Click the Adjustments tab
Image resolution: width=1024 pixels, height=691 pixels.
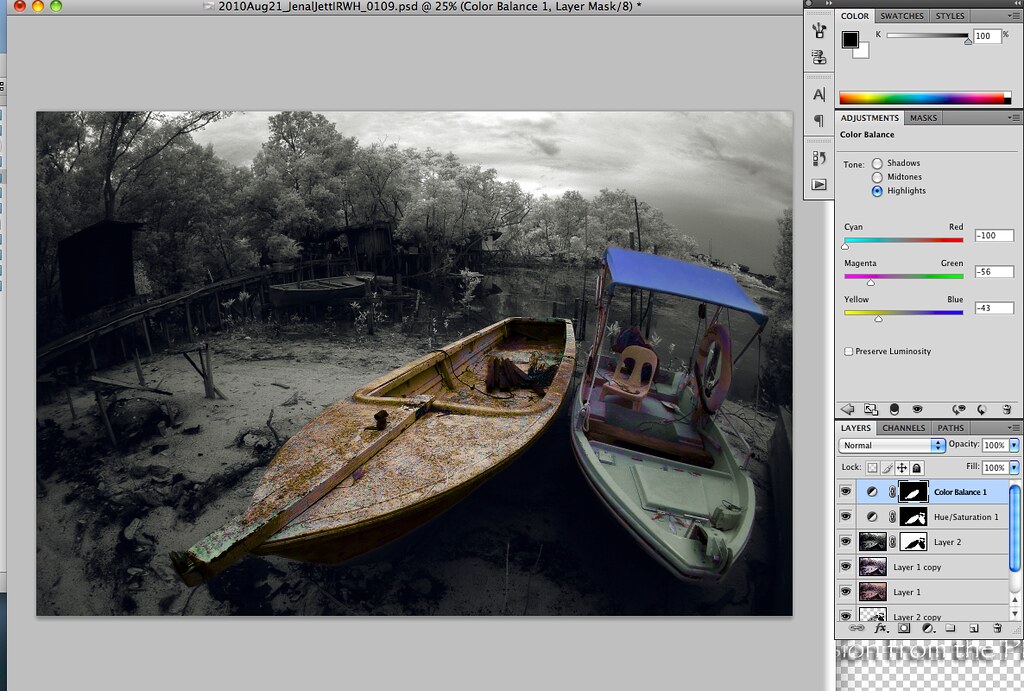click(x=870, y=118)
